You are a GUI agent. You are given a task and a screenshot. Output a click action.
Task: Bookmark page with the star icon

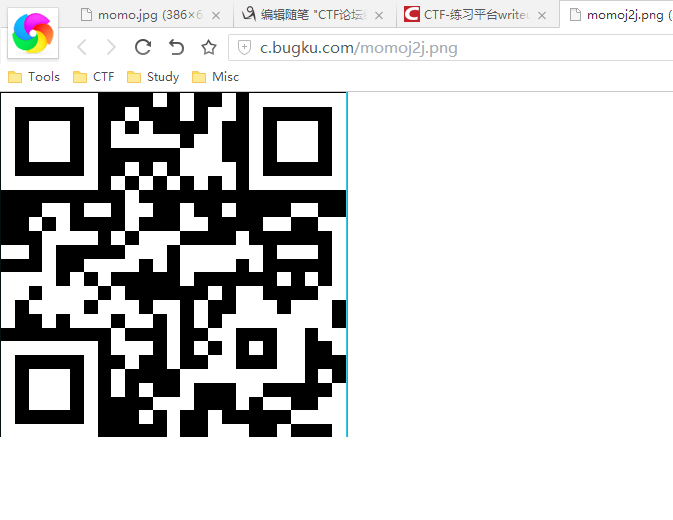[209, 47]
